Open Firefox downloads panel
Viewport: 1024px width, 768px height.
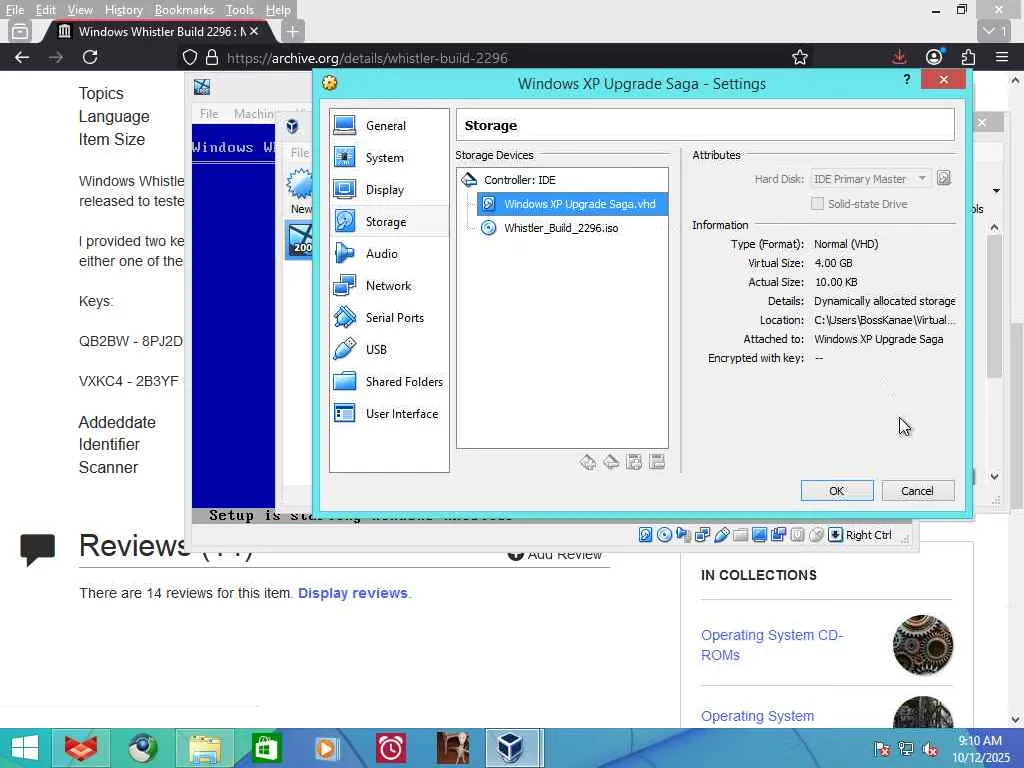tap(899, 57)
